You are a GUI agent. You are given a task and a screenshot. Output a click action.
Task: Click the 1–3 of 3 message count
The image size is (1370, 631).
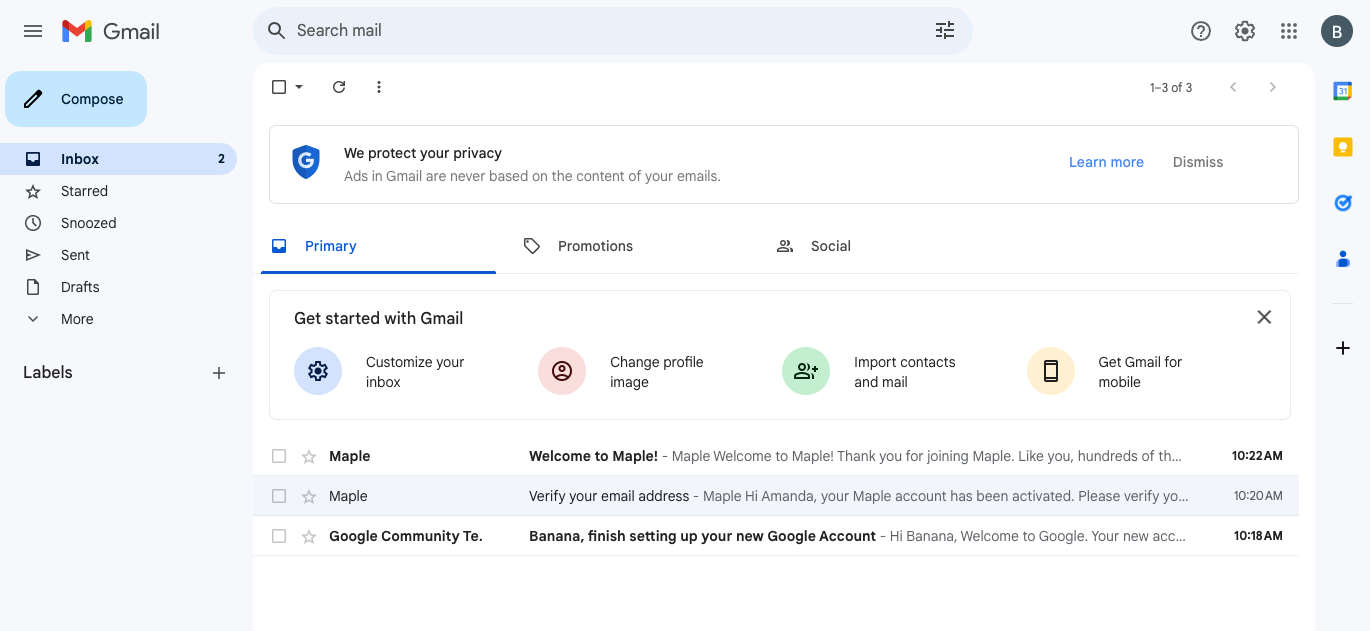(x=1171, y=88)
